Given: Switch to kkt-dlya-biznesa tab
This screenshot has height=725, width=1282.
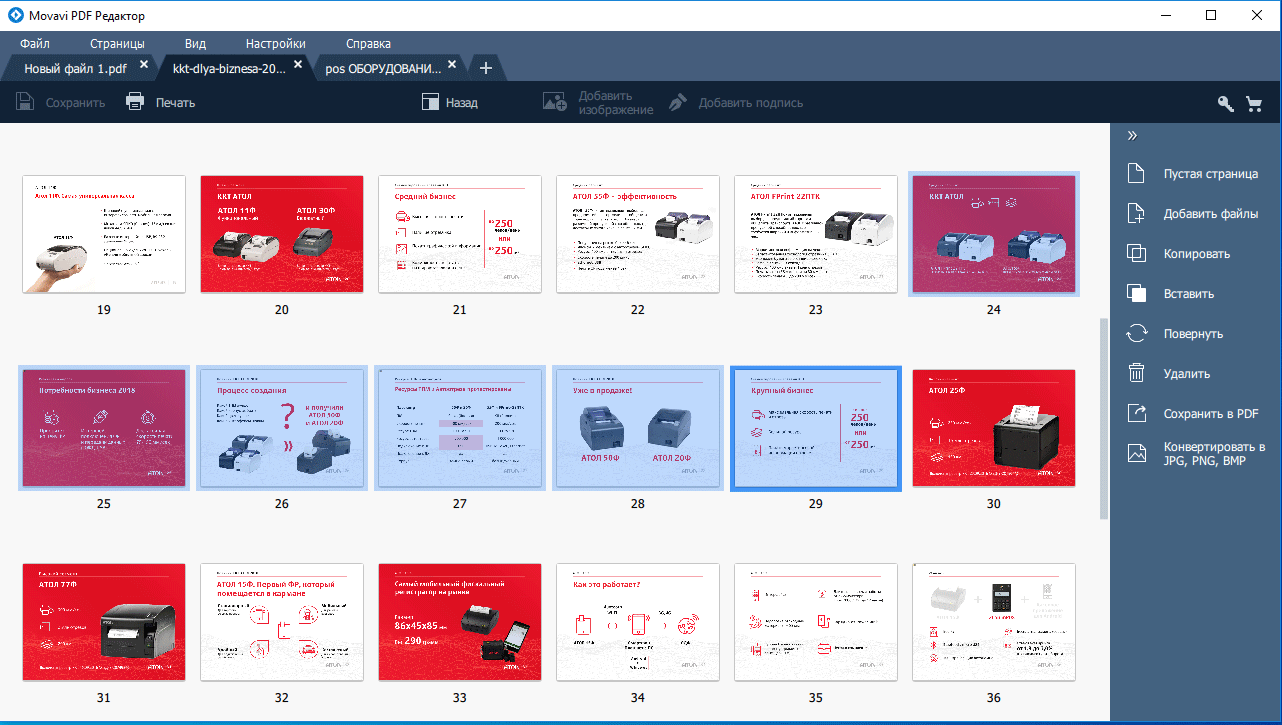Looking at the screenshot, I should (x=229, y=68).
